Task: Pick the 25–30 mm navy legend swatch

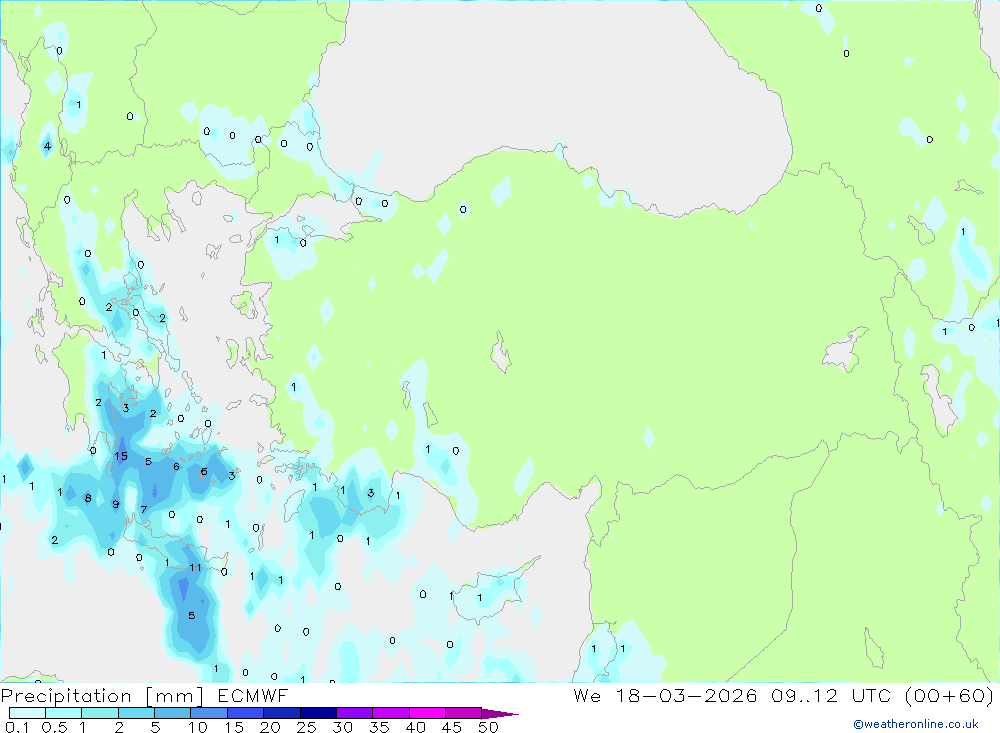Action: pyautogui.click(x=318, y=713)
